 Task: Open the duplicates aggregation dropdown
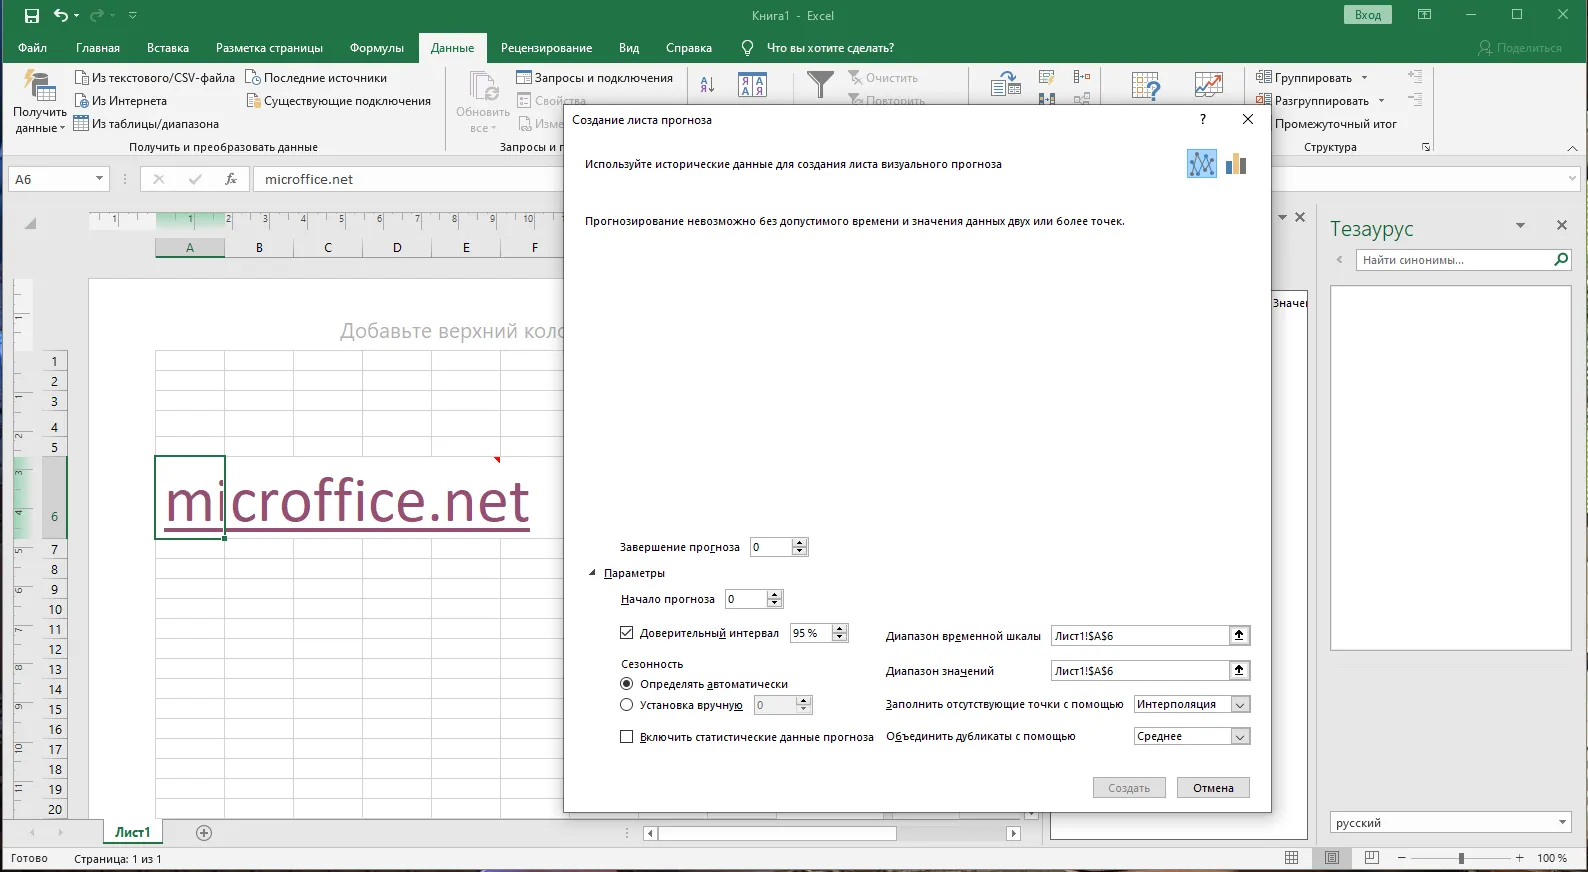(x=1240, y=737)
